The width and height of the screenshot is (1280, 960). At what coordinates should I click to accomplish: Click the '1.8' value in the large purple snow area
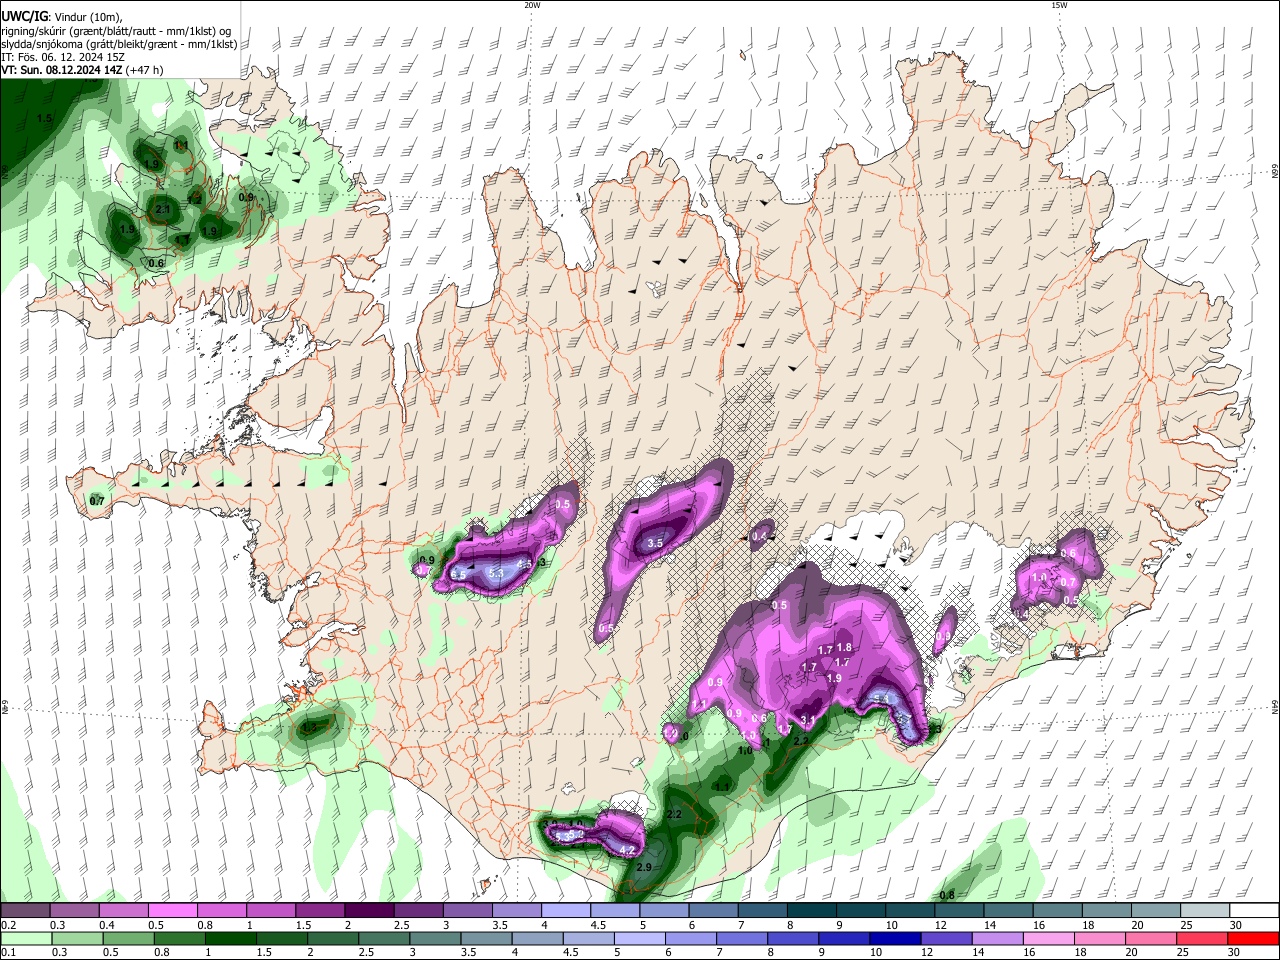pos(844,648)
